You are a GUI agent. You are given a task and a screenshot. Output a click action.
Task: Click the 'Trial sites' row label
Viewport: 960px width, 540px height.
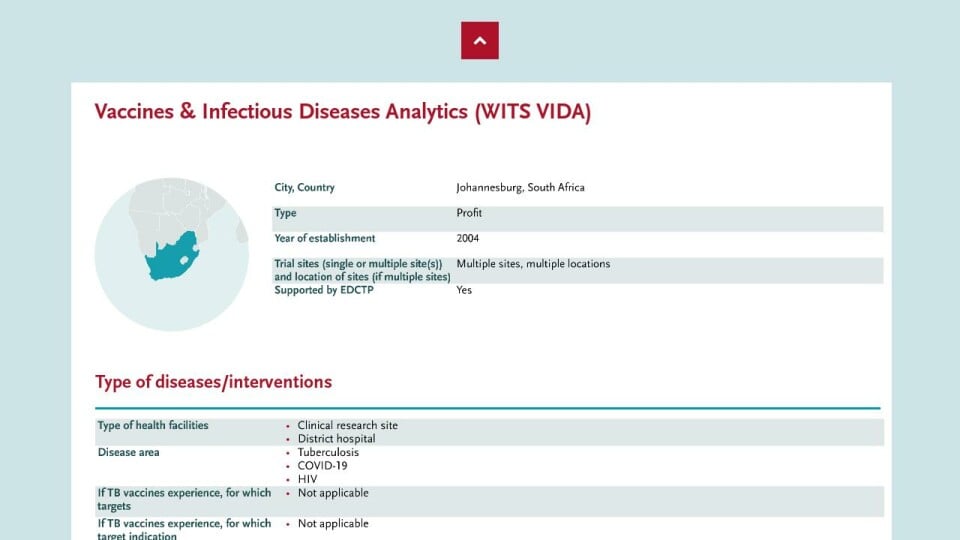pyautogui.click(x=362, y=270)
